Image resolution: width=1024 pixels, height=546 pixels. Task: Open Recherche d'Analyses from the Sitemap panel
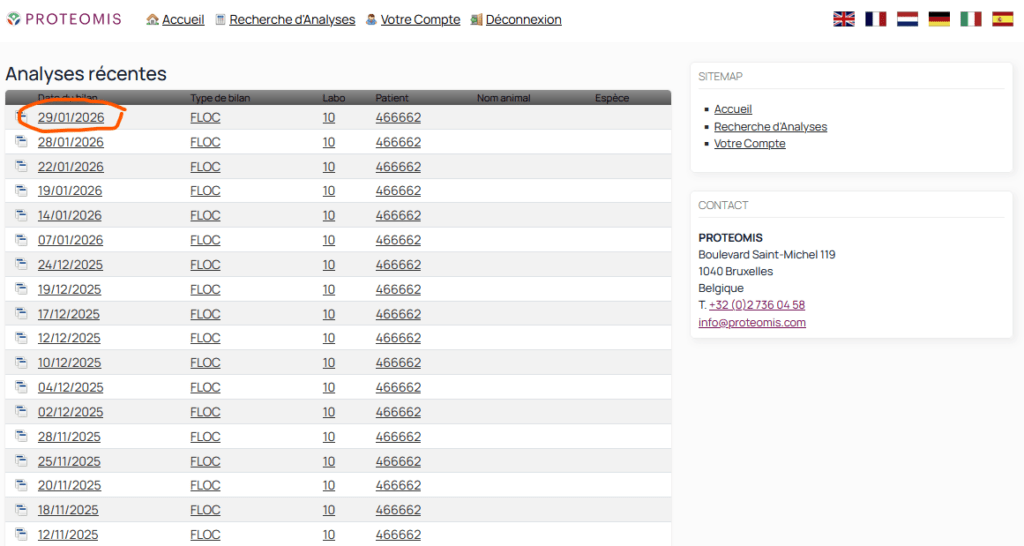point(770,127)
